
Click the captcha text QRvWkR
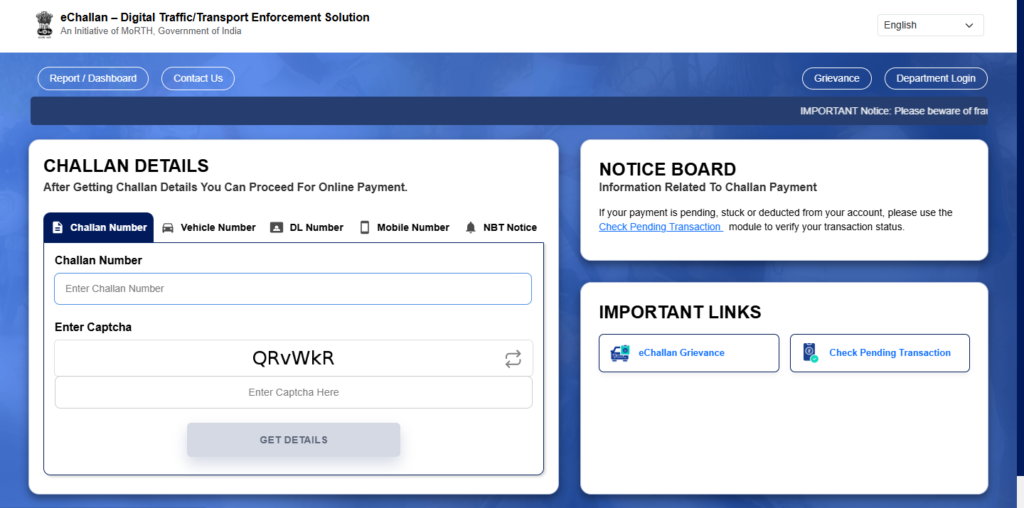pos(293,358)
